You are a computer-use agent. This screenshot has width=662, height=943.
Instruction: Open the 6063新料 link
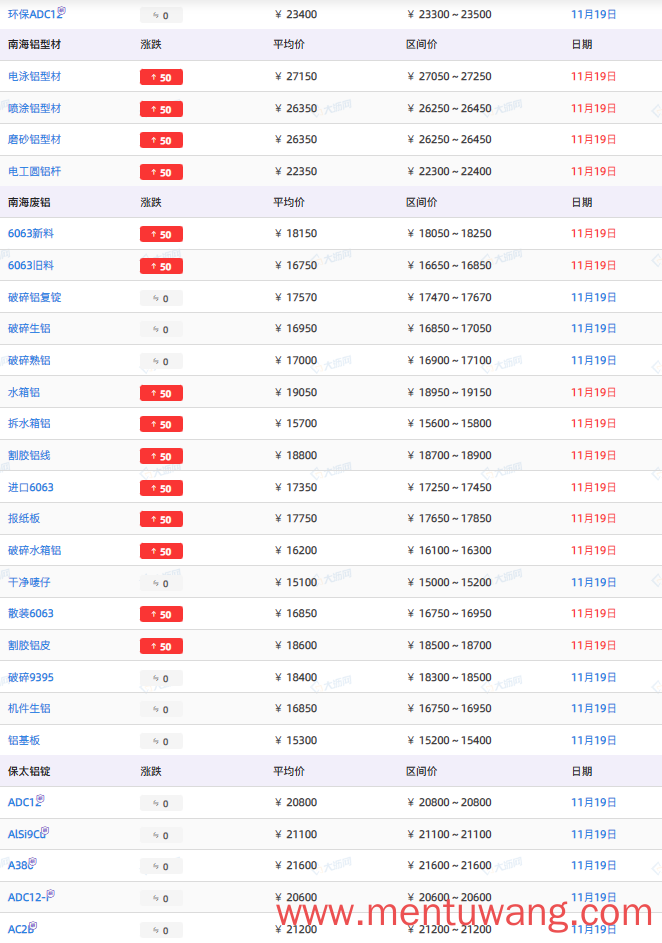(31, 233)
